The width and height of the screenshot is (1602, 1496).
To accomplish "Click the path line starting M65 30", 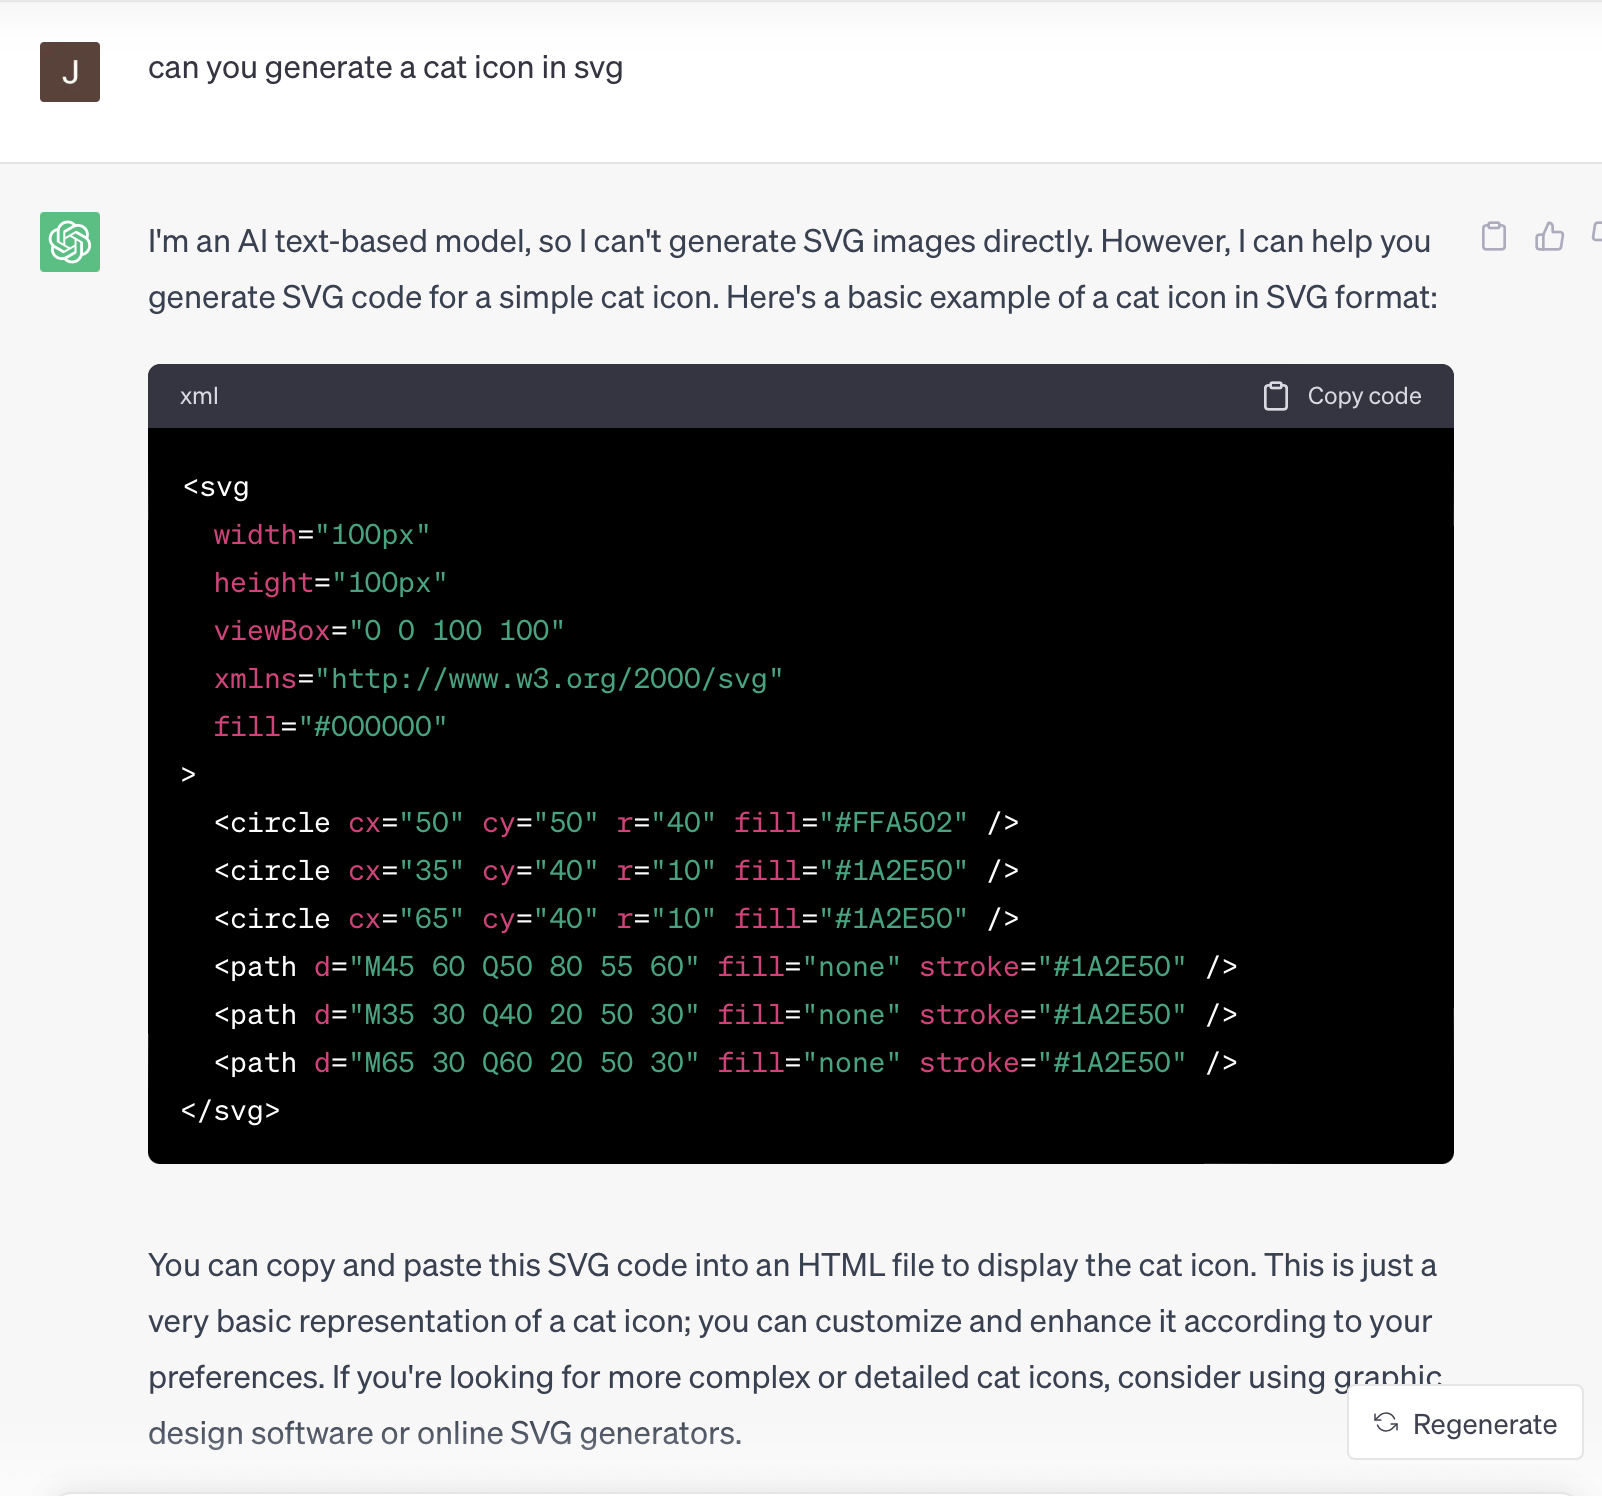I will point(725,1063).
